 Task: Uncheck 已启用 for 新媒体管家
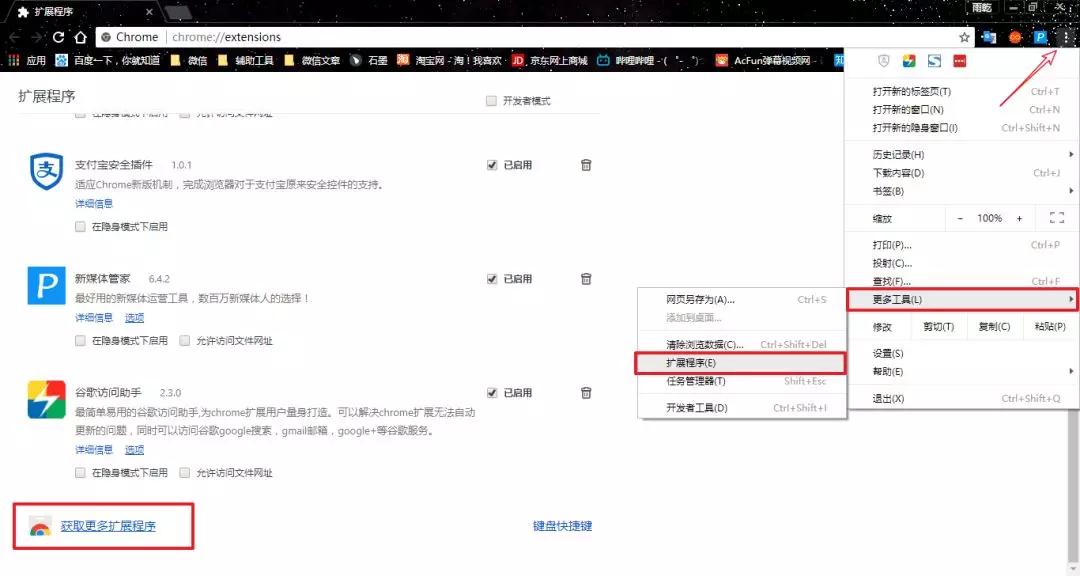(x=492, y=278)
